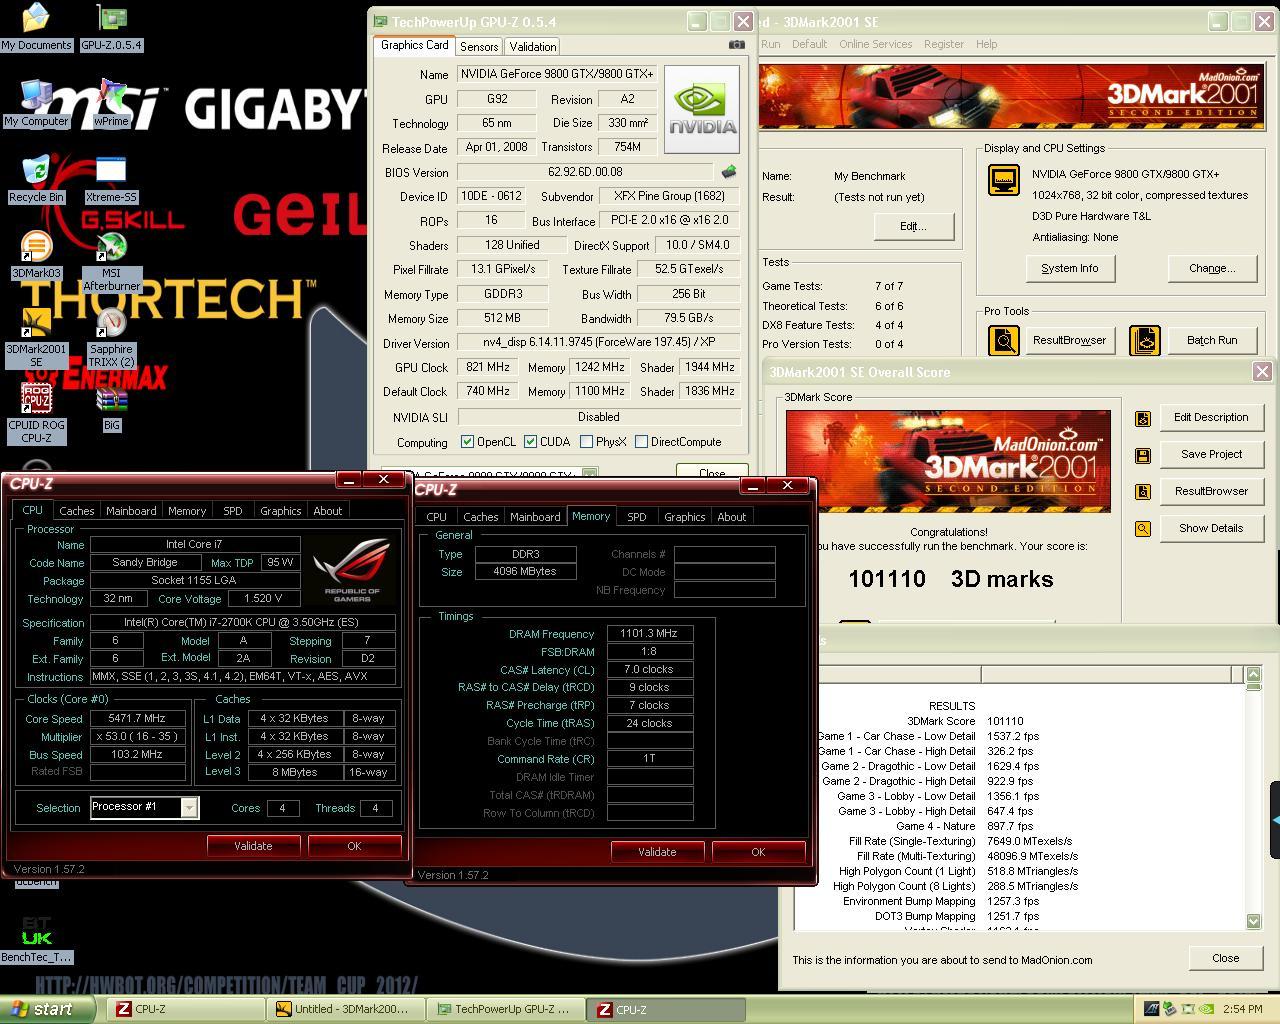This screenshot has height=1024, width=1280.
Task: Click the Show Details button
Action: (1211, 528)
